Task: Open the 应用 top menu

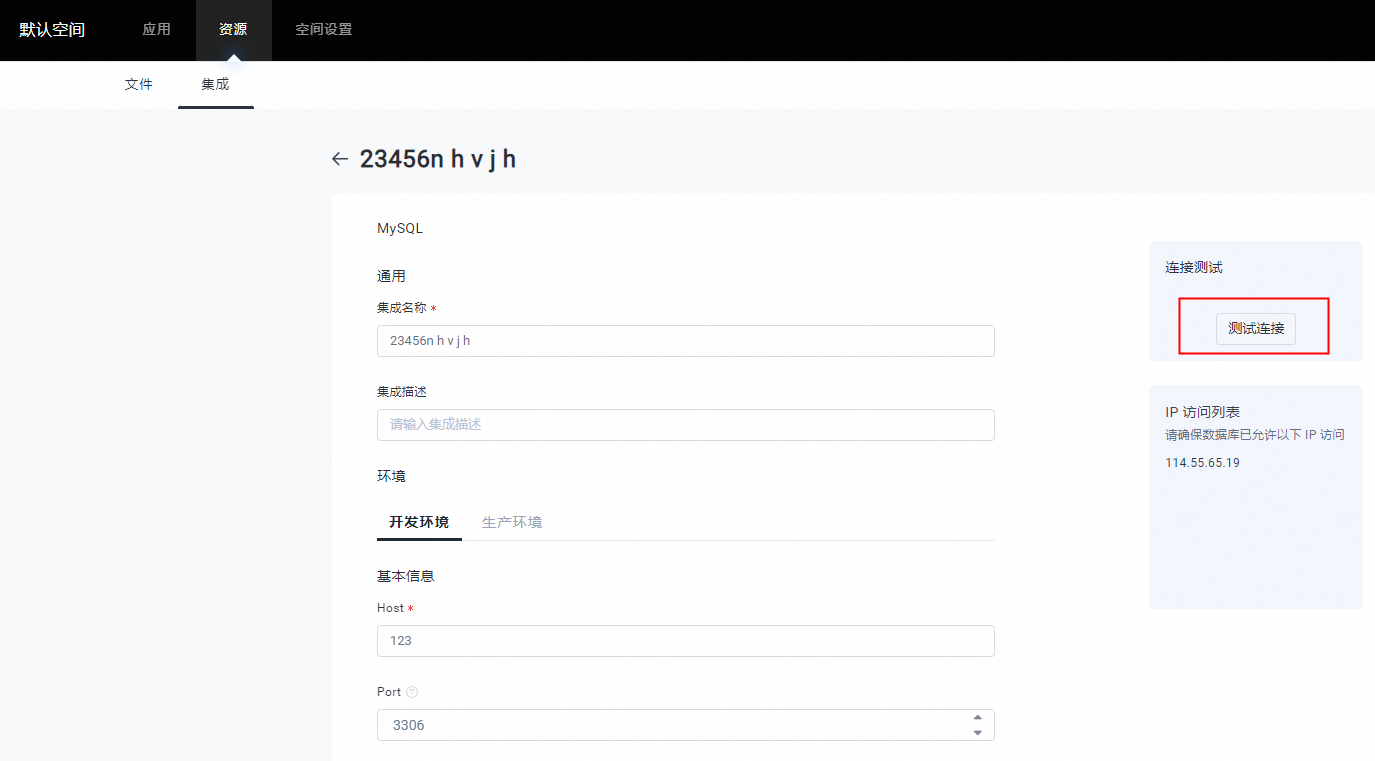Action: pos(156,29)
